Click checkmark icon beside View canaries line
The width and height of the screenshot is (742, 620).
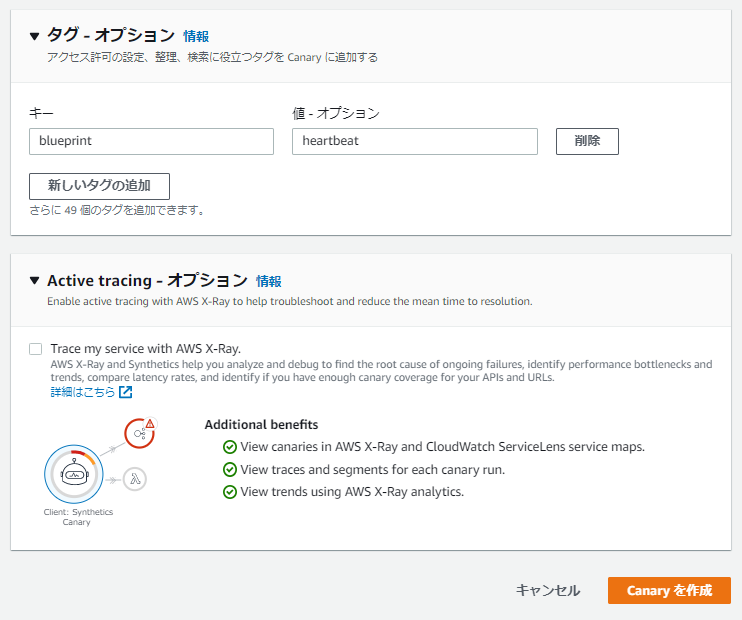230,447
